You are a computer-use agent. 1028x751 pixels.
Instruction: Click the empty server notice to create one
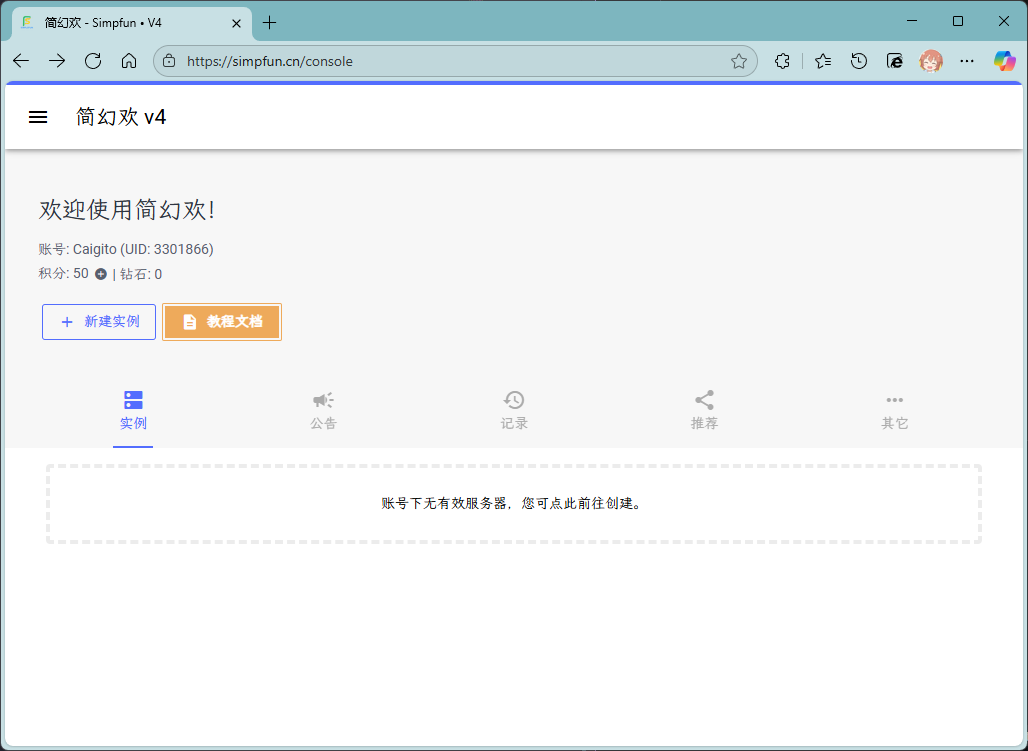513,504
